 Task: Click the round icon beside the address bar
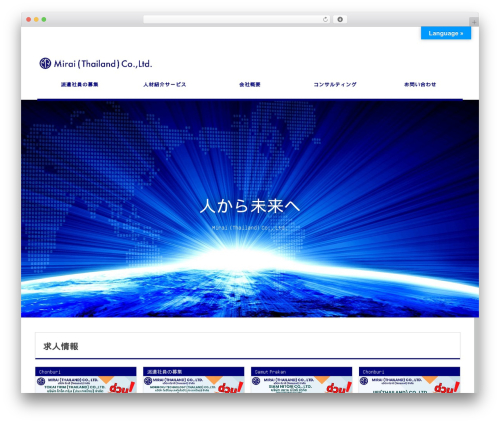[x=340, y=20]
